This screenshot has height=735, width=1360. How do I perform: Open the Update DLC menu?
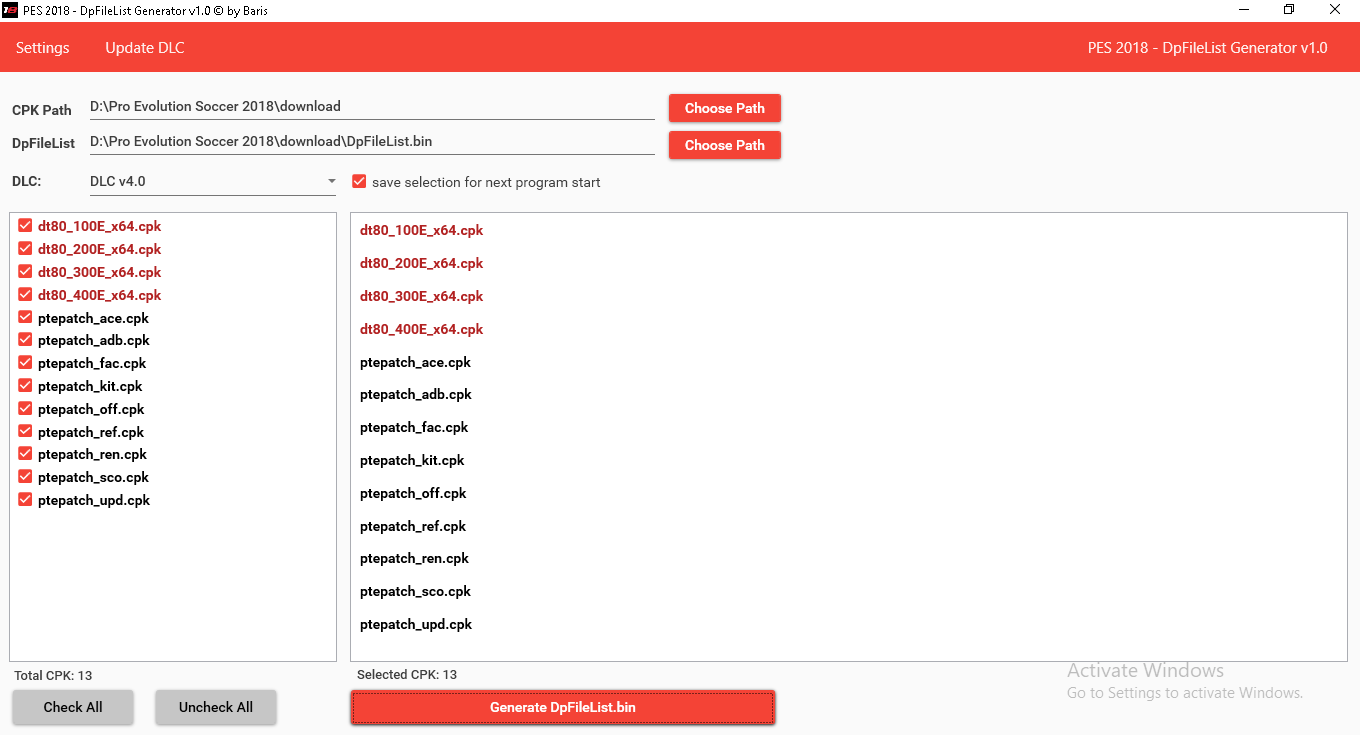145,48
